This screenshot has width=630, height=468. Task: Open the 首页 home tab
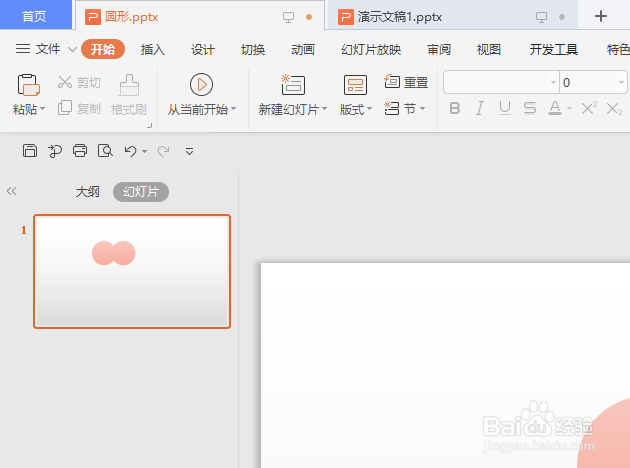click(x=34, y=16)
